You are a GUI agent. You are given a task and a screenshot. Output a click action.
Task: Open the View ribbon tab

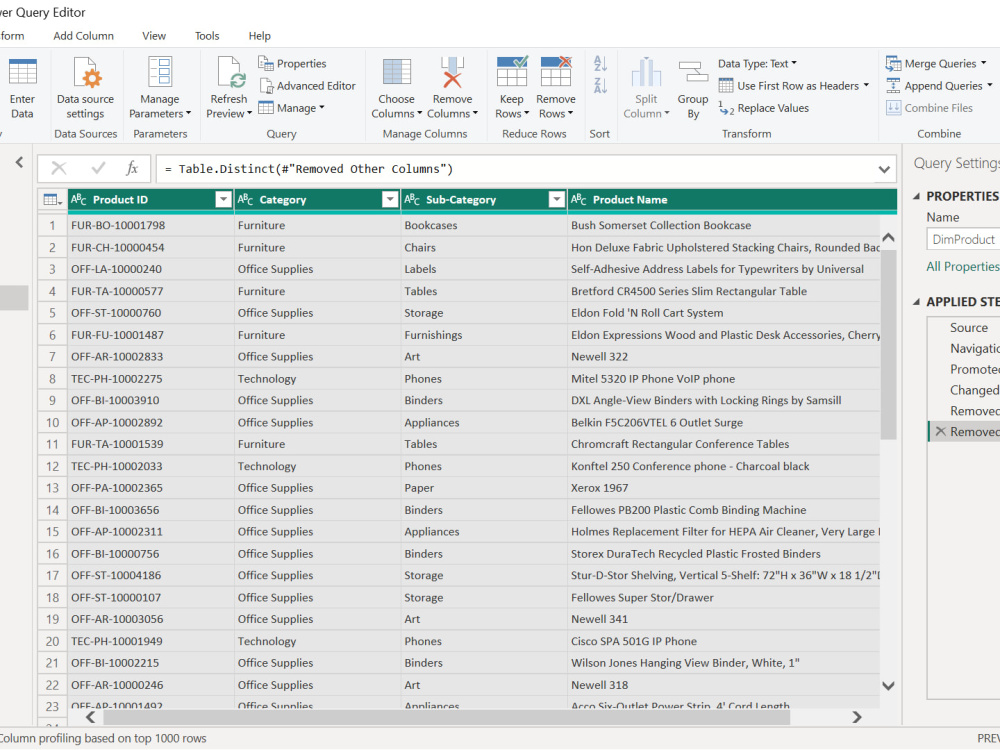[154, 36]
